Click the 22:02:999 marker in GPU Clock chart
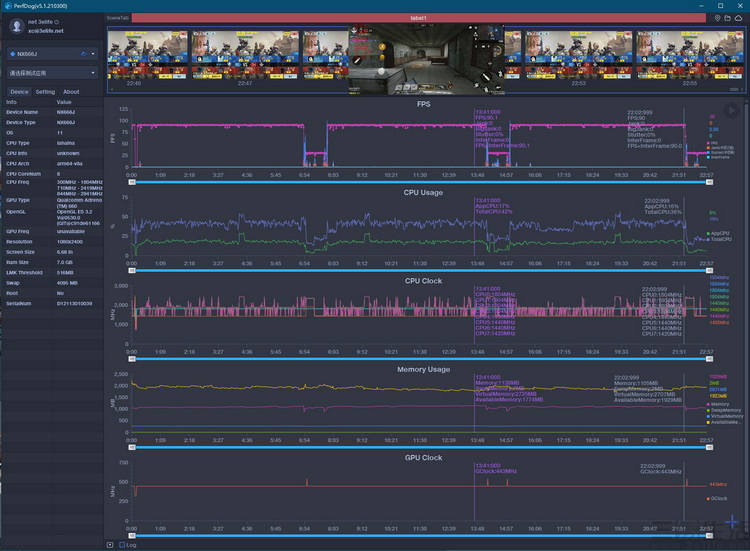 tap(653, 466)
